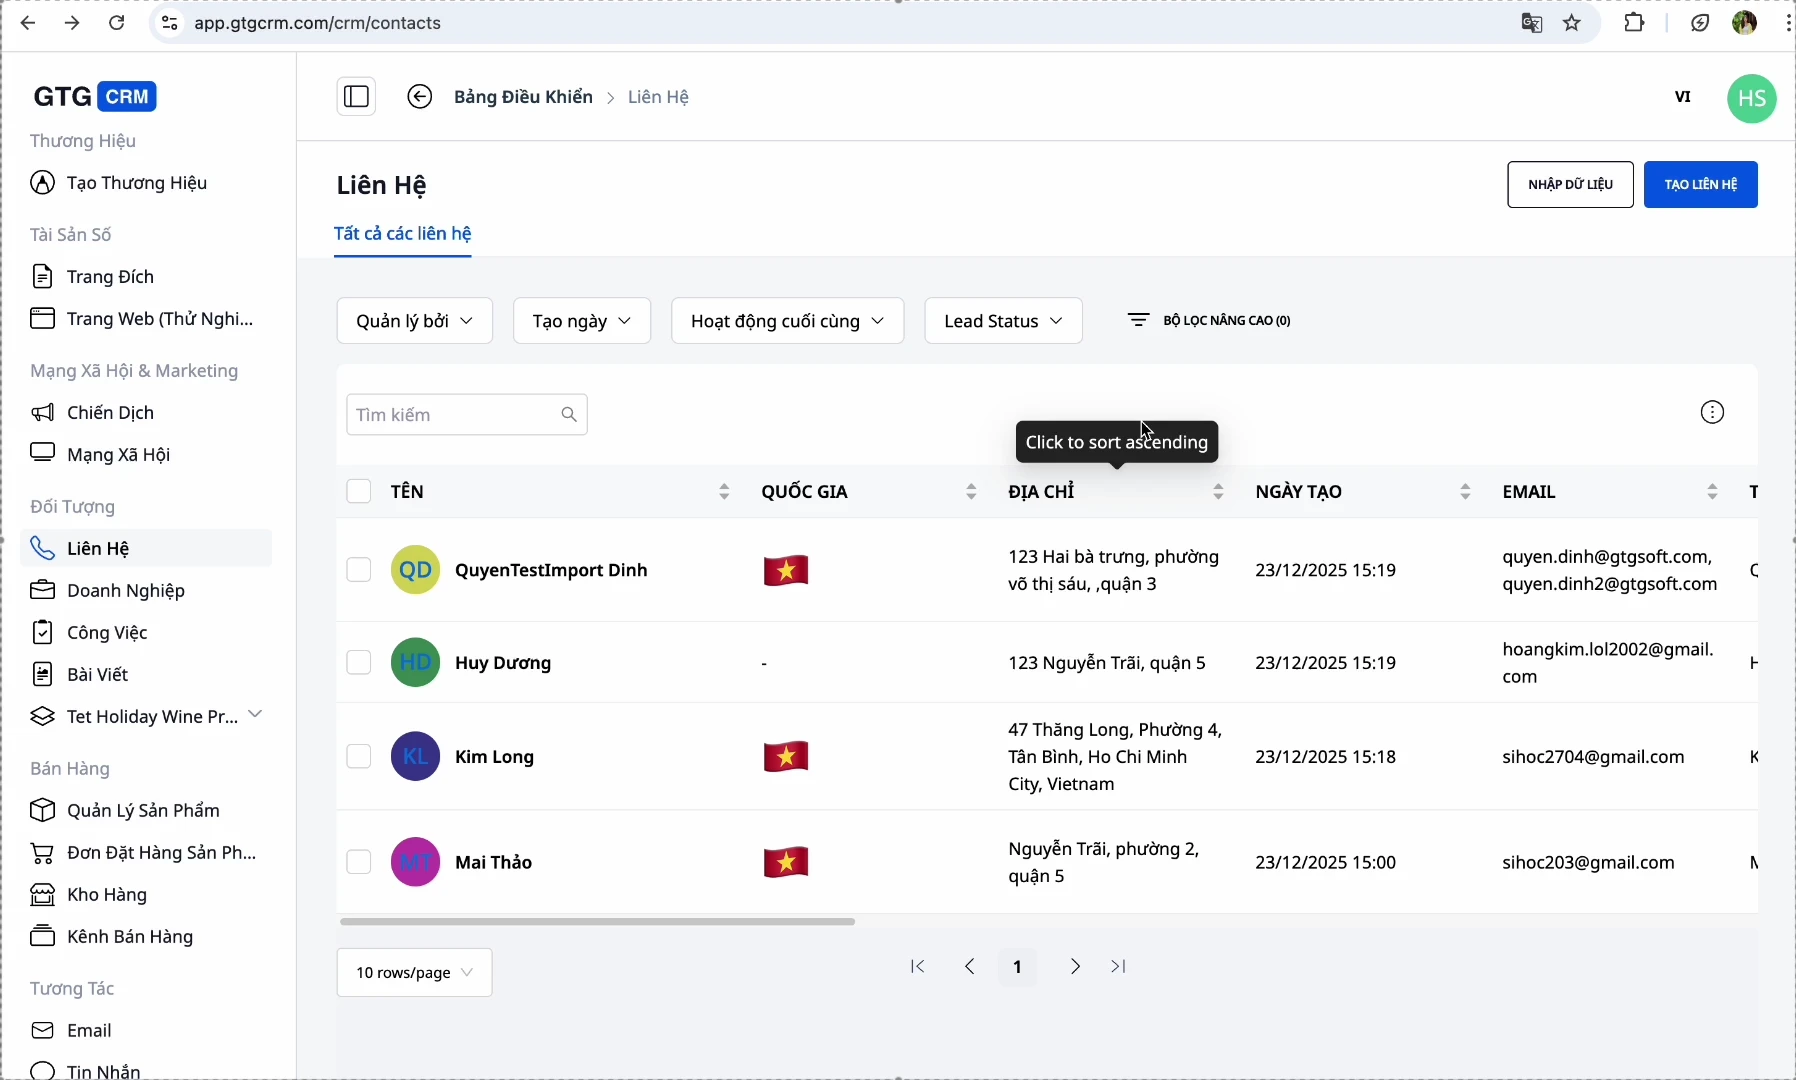Viewport: 1796px width, 1080px height.
Task: Expand the Lead Status filter
Action: click(x=1003, y=321)
